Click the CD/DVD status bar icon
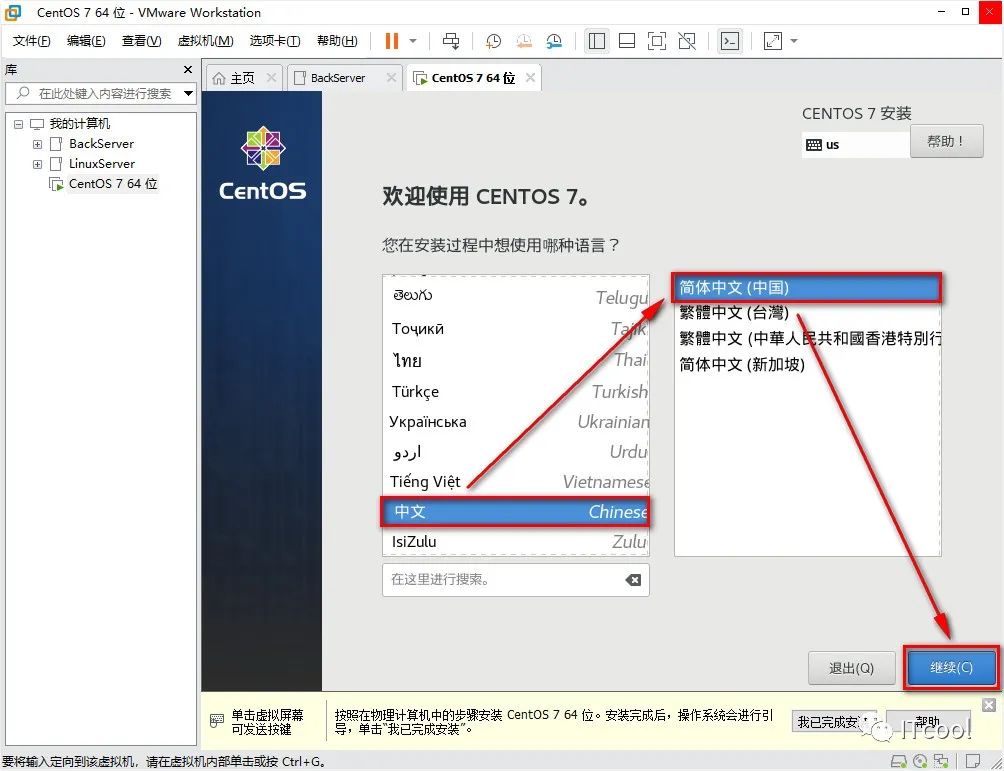Screen dimensions: 1004x771 click(x=920, y=761)
